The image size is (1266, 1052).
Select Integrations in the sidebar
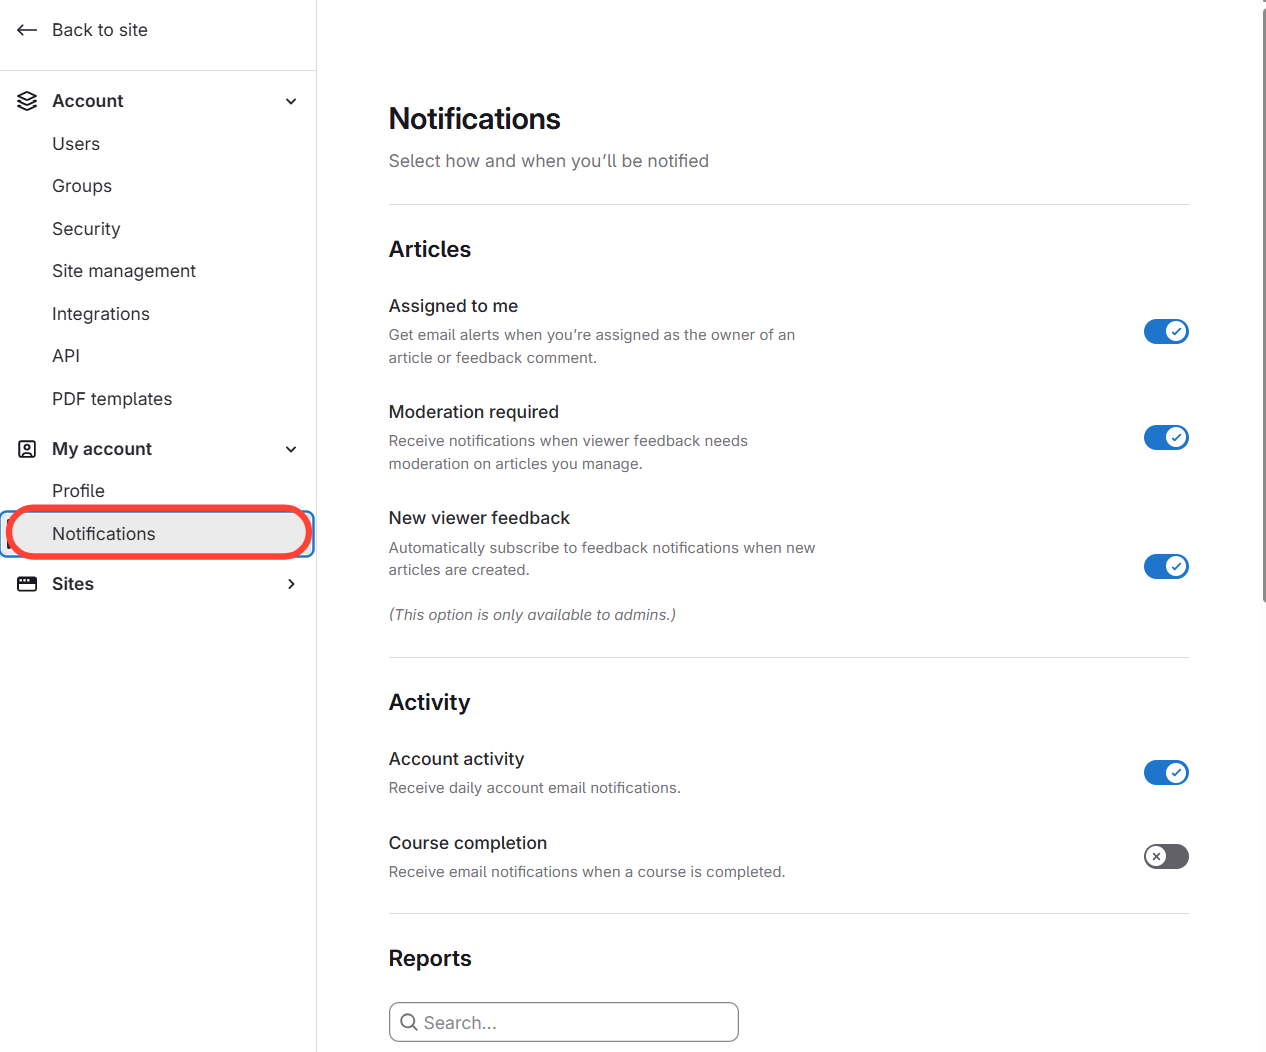(101, 314)
